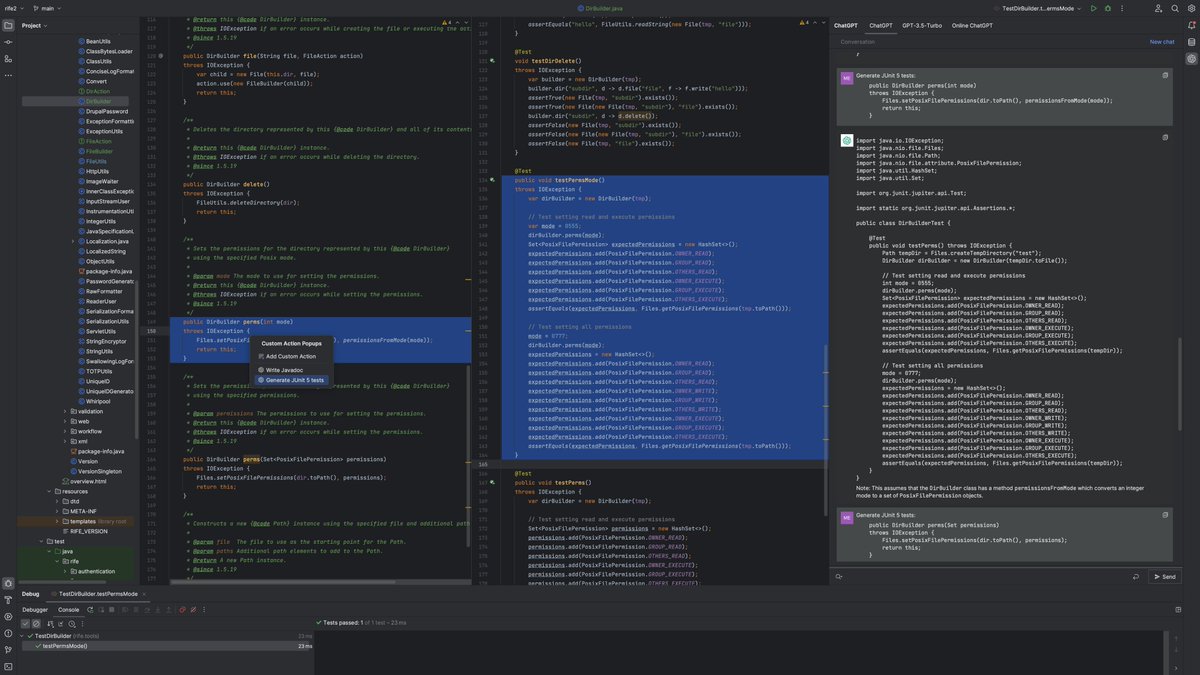Open the Structure tool window icon

[8, 58]
